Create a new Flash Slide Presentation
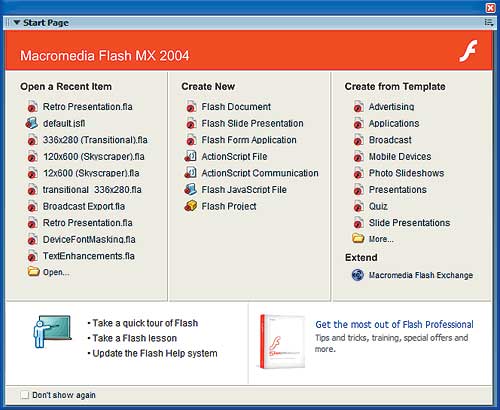500x410 pixels. 252,123
